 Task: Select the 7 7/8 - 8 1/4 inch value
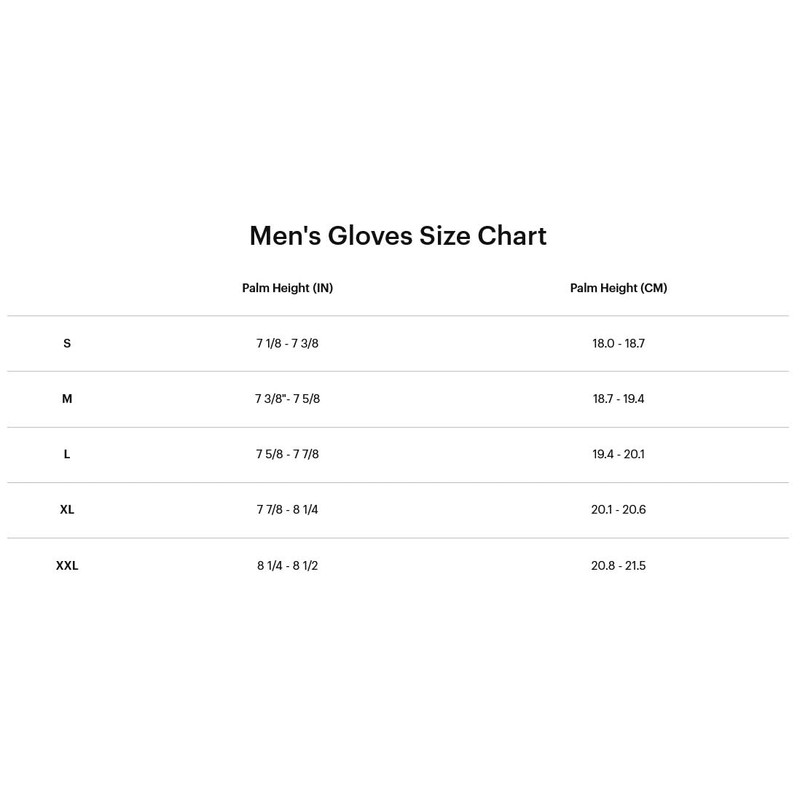(287, 510)
